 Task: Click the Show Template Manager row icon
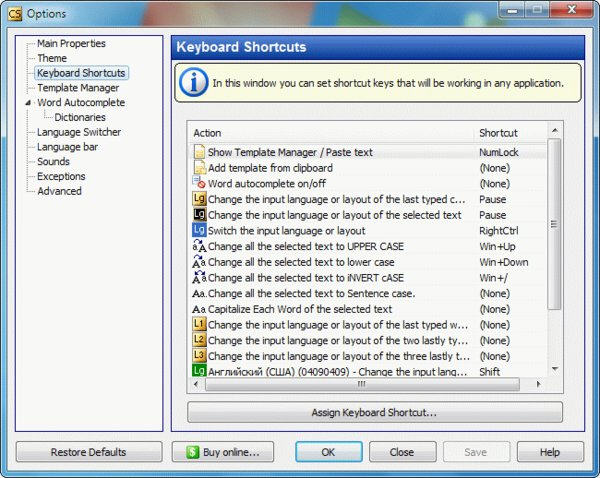click(199, 152)
